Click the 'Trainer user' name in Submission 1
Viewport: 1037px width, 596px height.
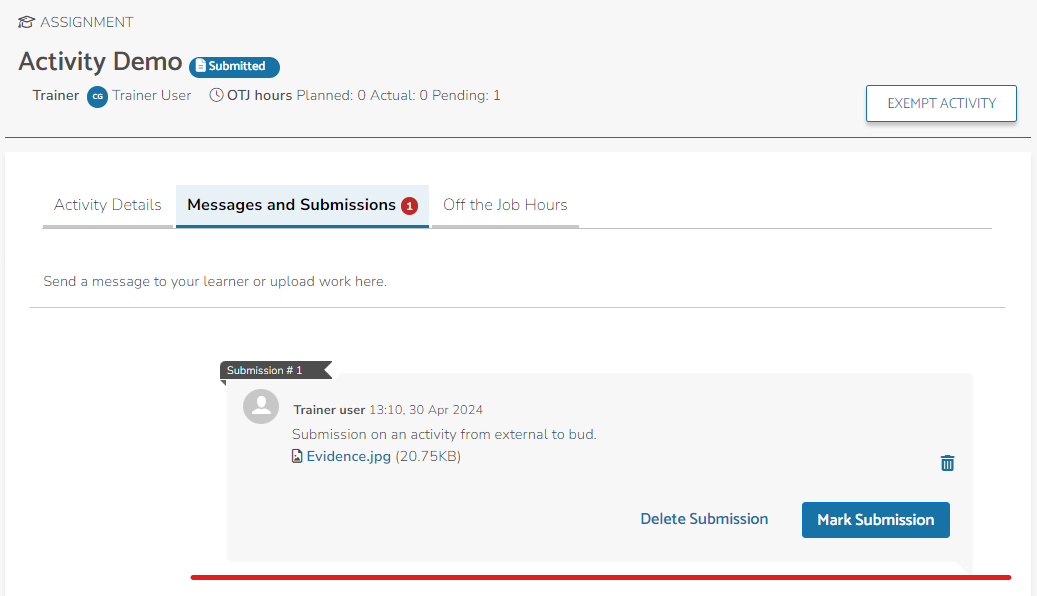click(x=329, y=410)
